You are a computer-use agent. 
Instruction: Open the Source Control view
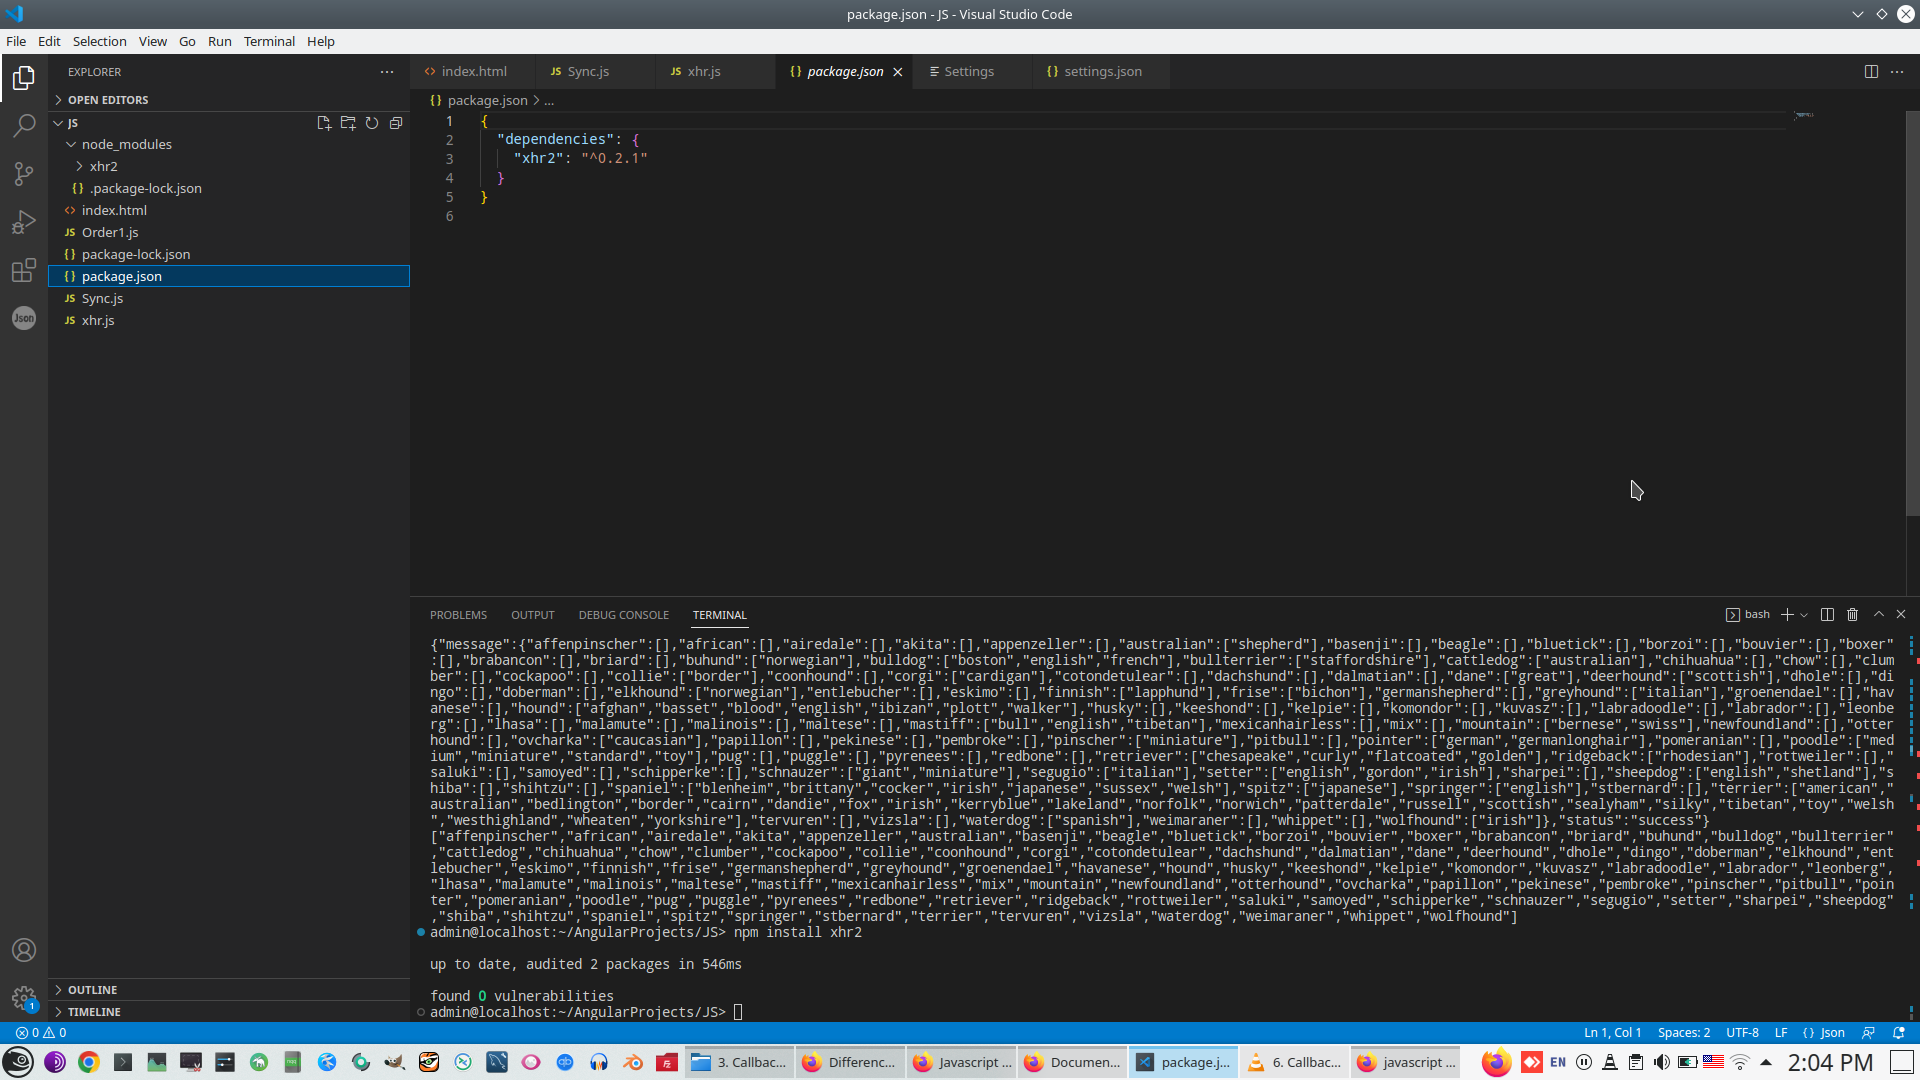click(x=24, y=174)
